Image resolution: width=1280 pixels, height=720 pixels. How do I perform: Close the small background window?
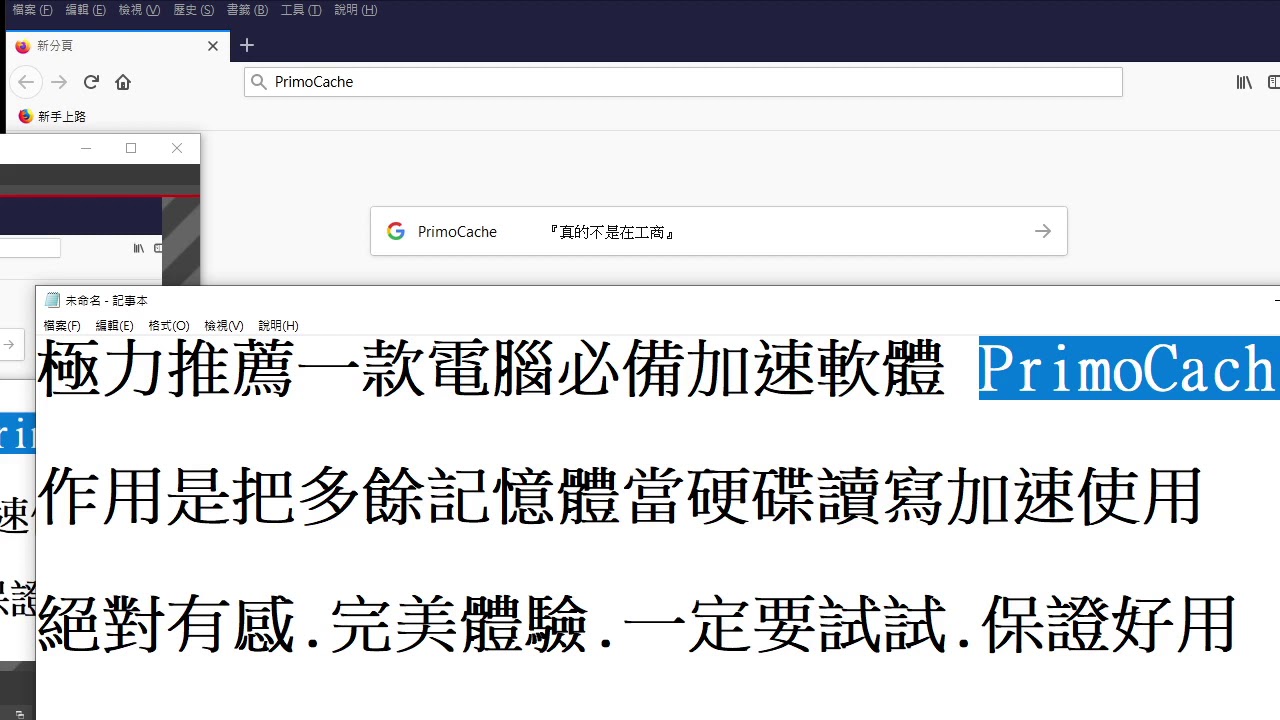[x=177, y=148]
